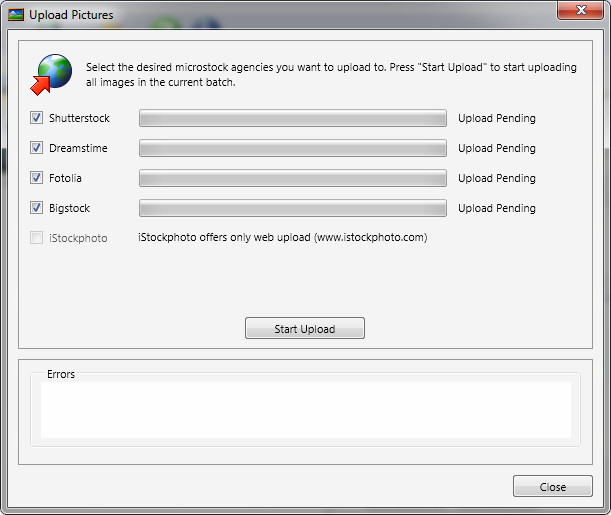Click the Bigstock label
The width and height of the screenshot is (611, 515).
point(69,208)
